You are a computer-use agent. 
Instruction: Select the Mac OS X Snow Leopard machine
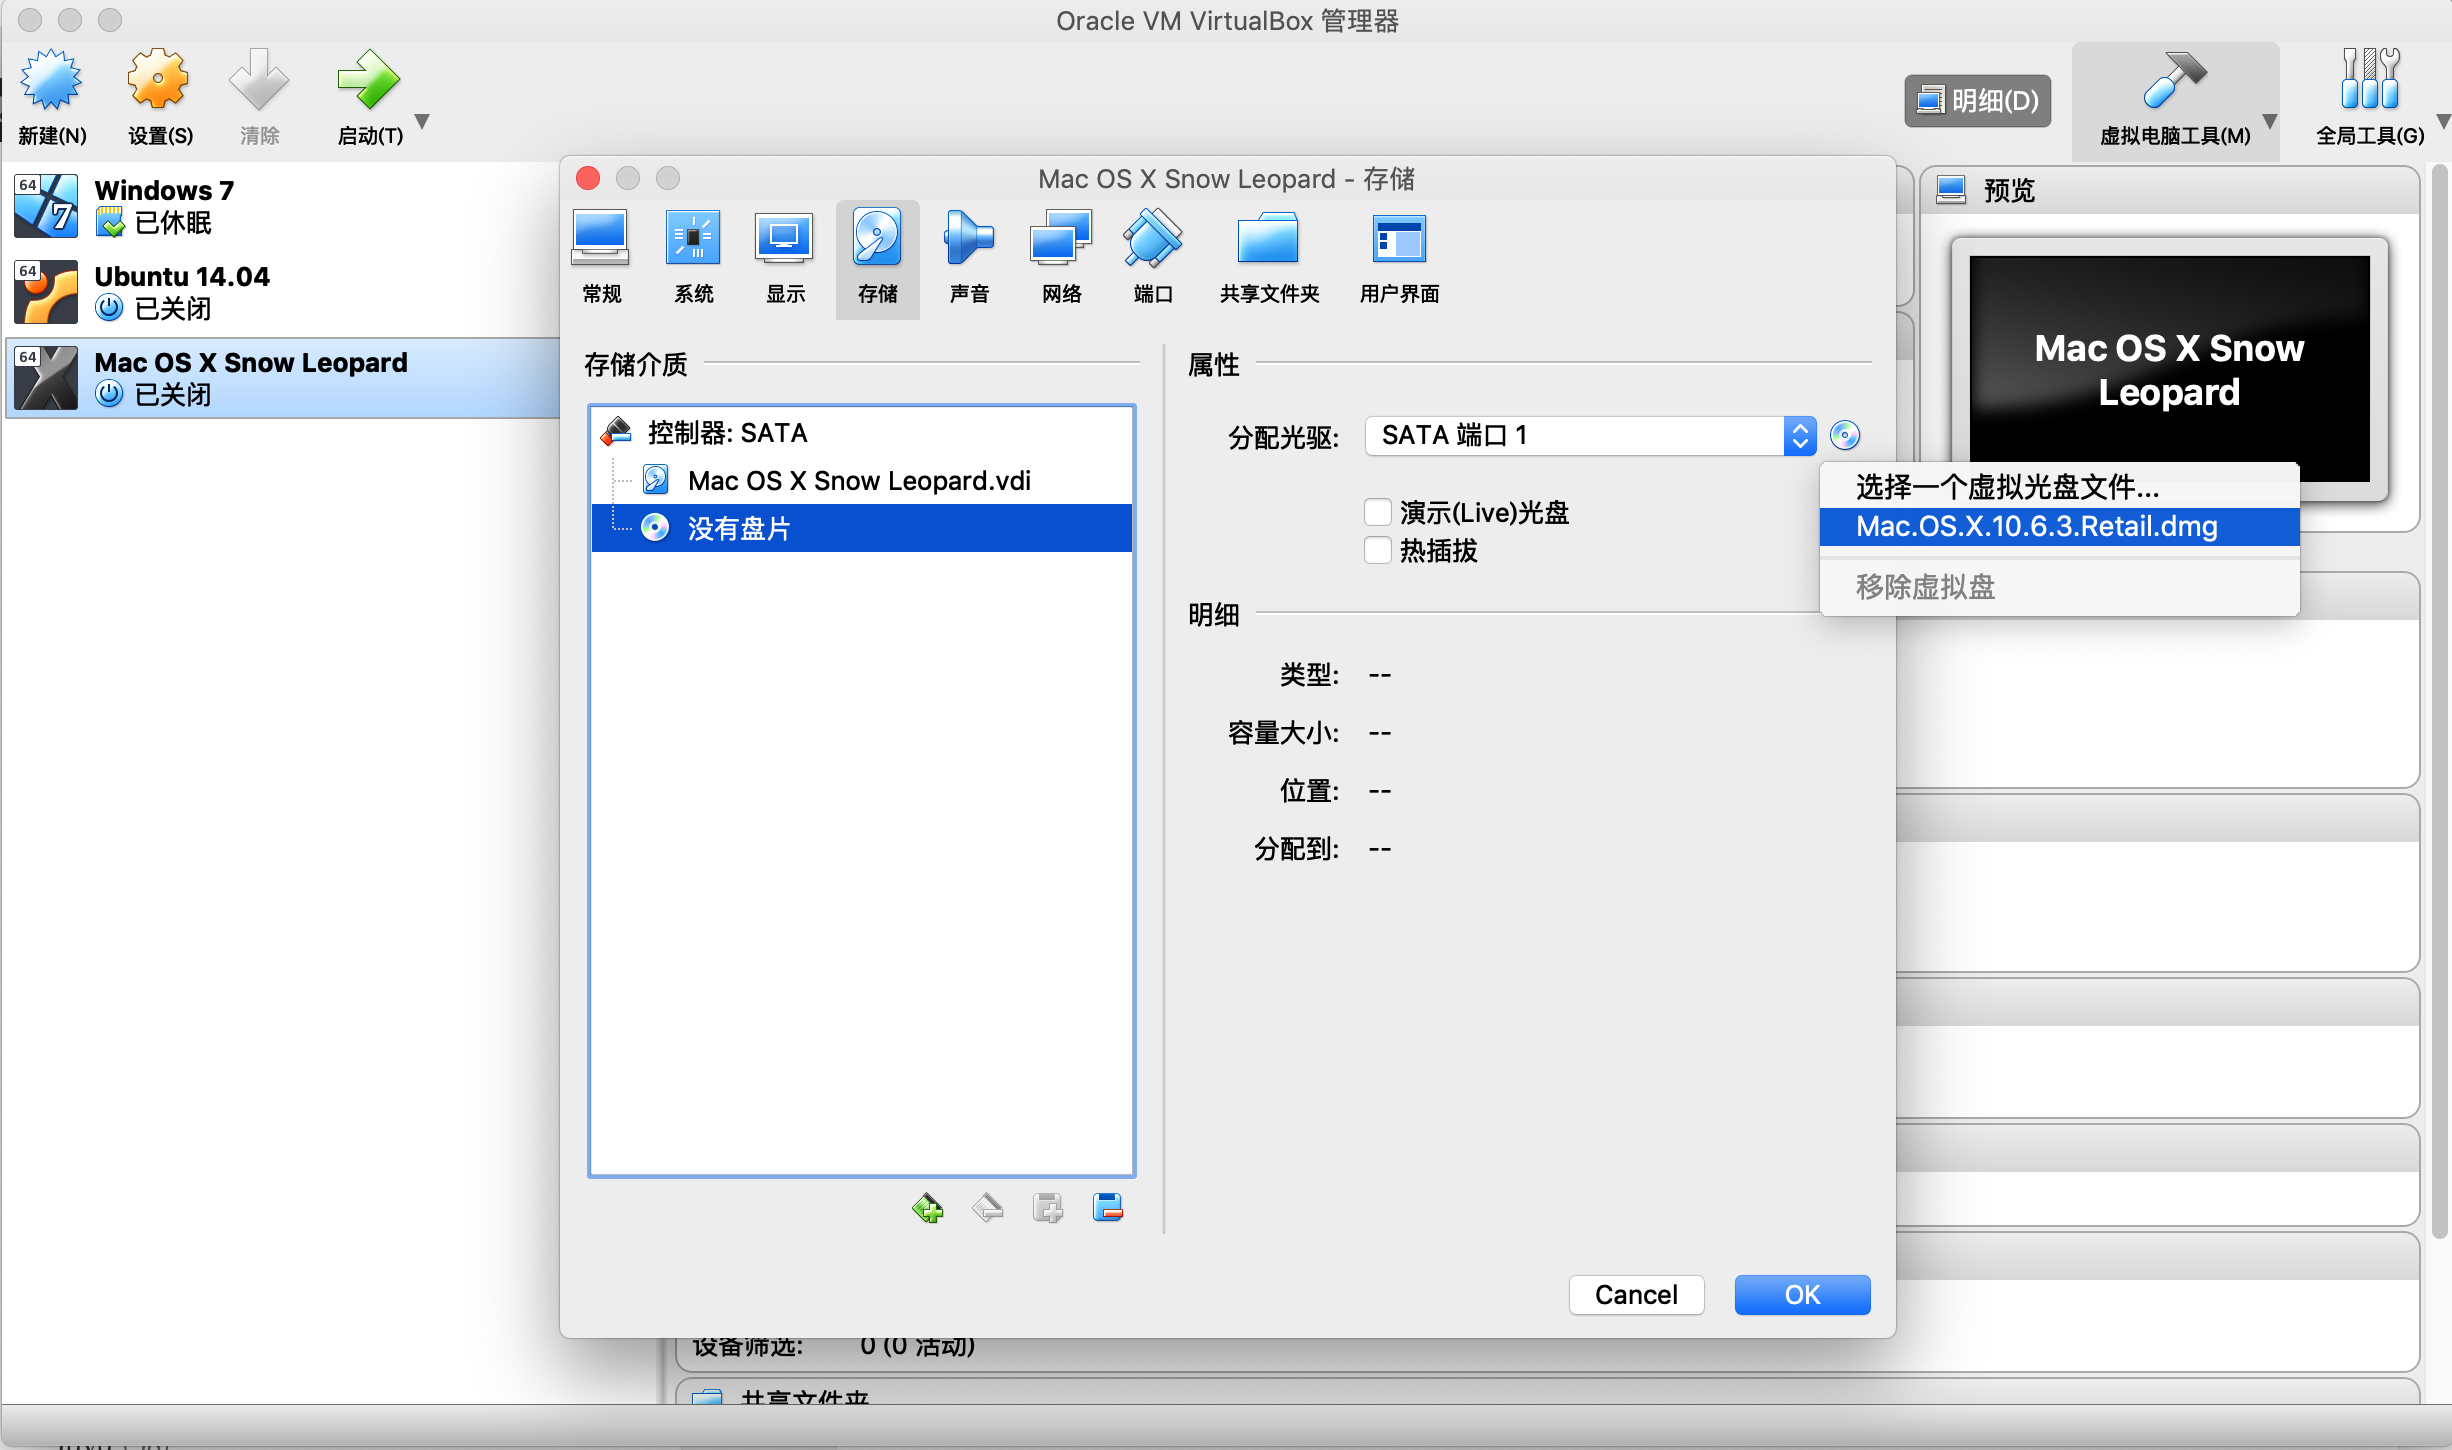pyautogui.click(x=282, y=378)
